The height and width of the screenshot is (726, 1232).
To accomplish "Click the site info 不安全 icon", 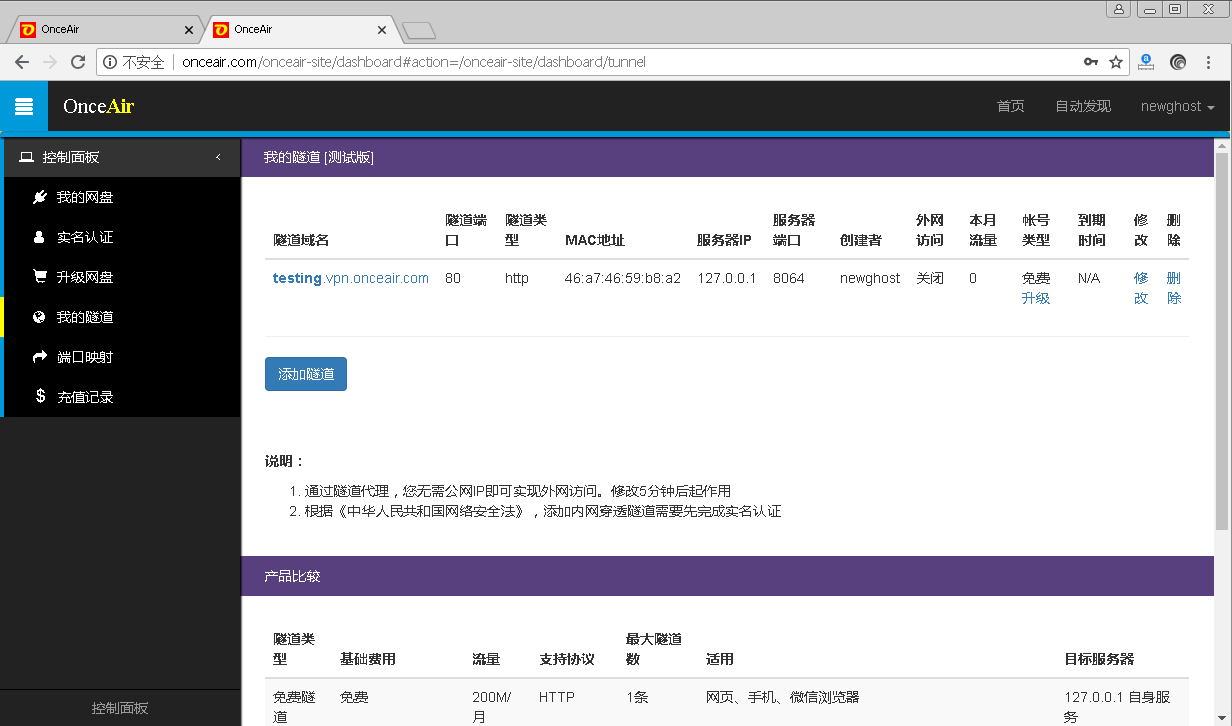I will [x=111, y=62].
